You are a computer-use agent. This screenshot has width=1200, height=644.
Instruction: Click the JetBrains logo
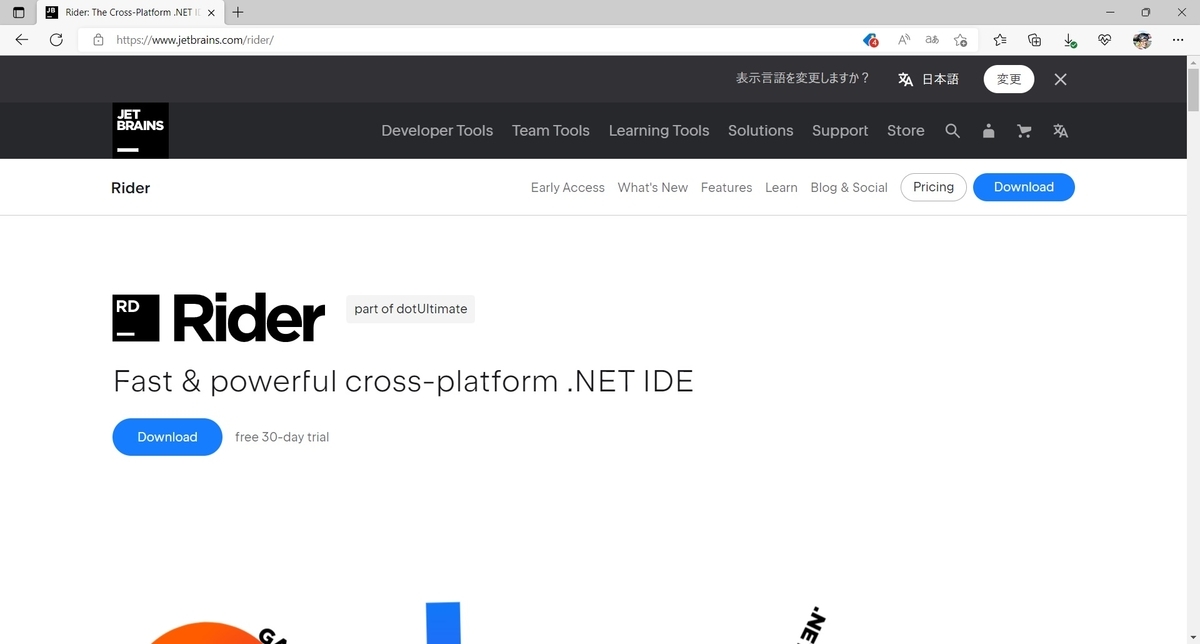pyautogui.click(x=140, y=130)
